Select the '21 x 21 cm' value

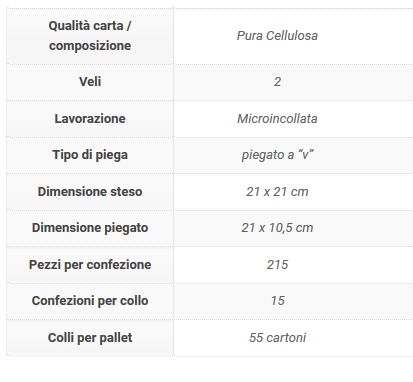(x=277, y=192)
